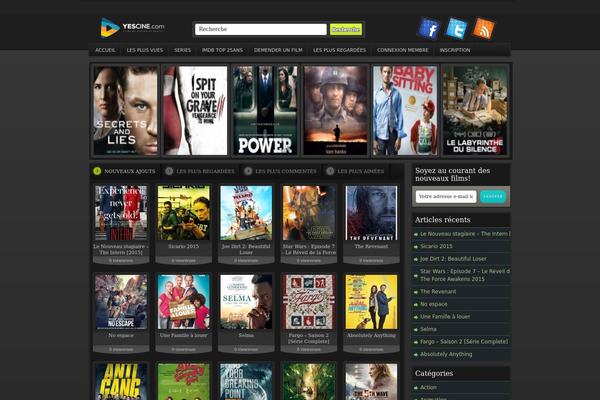The image size is (600, 400).
Task: Open The Revenant thumbnail
Action: (371, 213)
